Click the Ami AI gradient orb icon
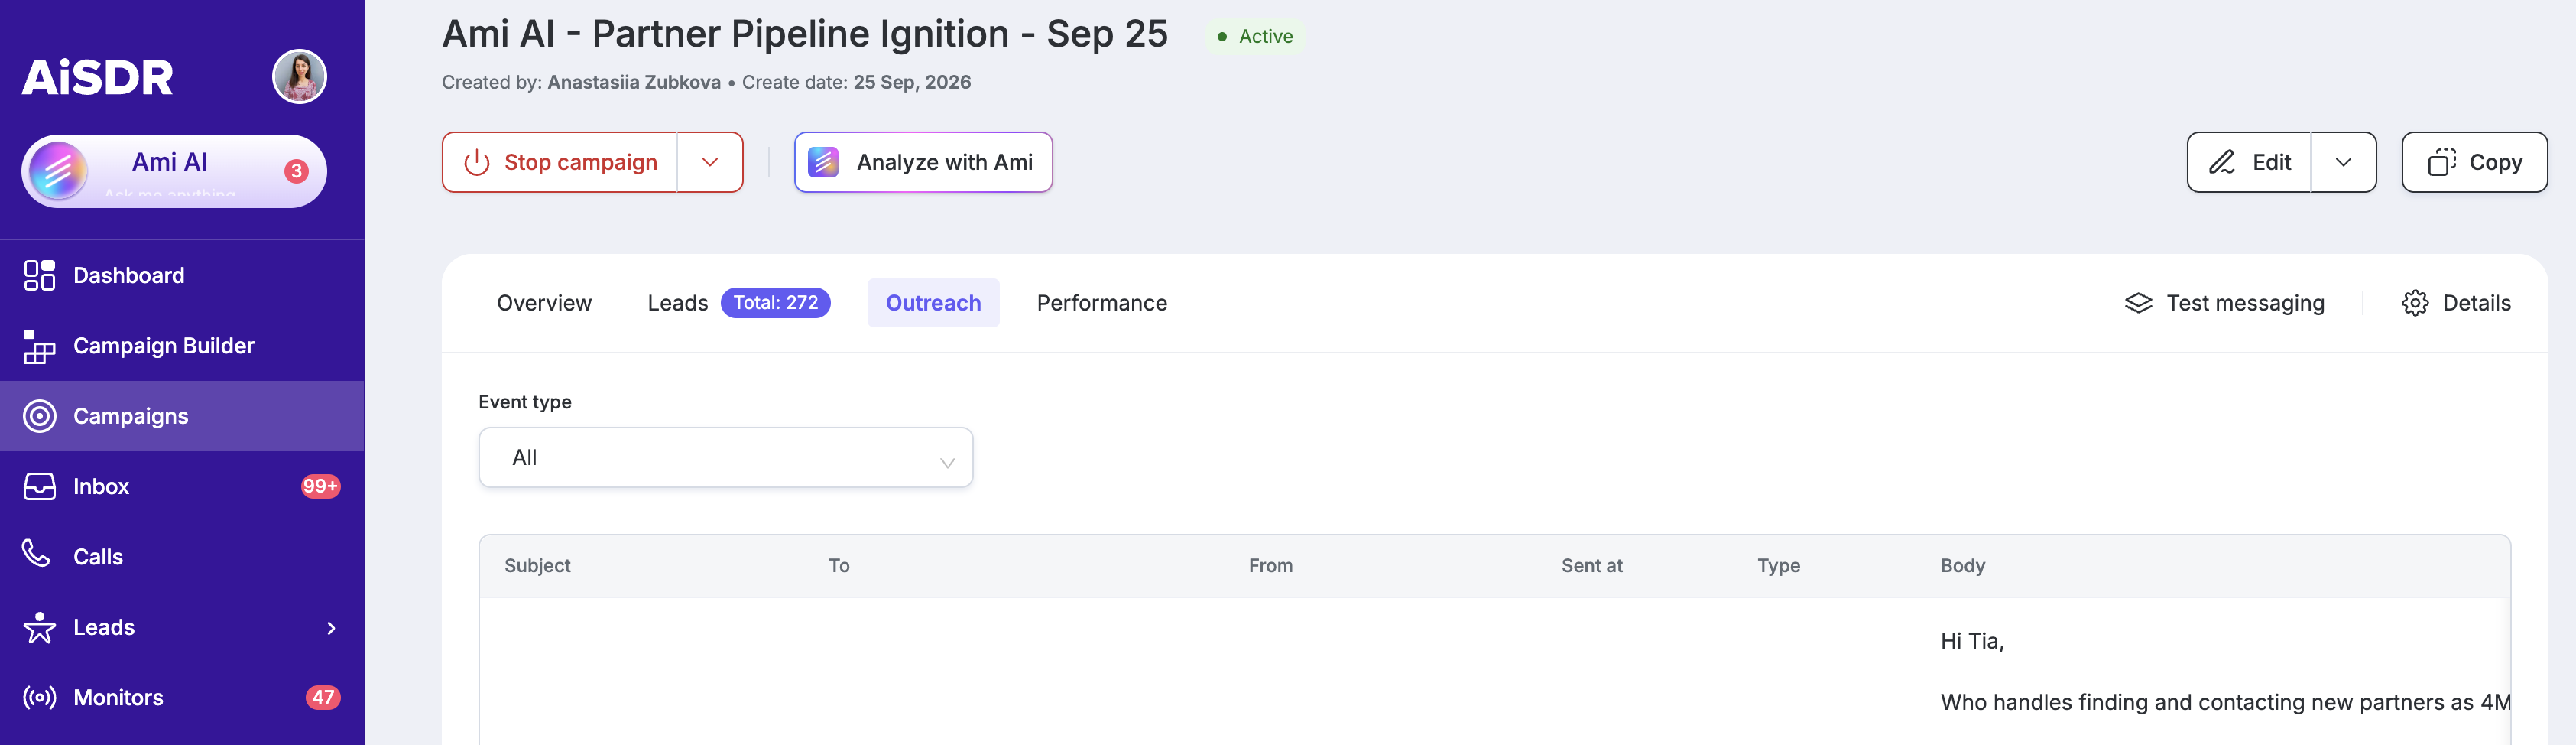The image size is (2576, 745). point(58,171)
